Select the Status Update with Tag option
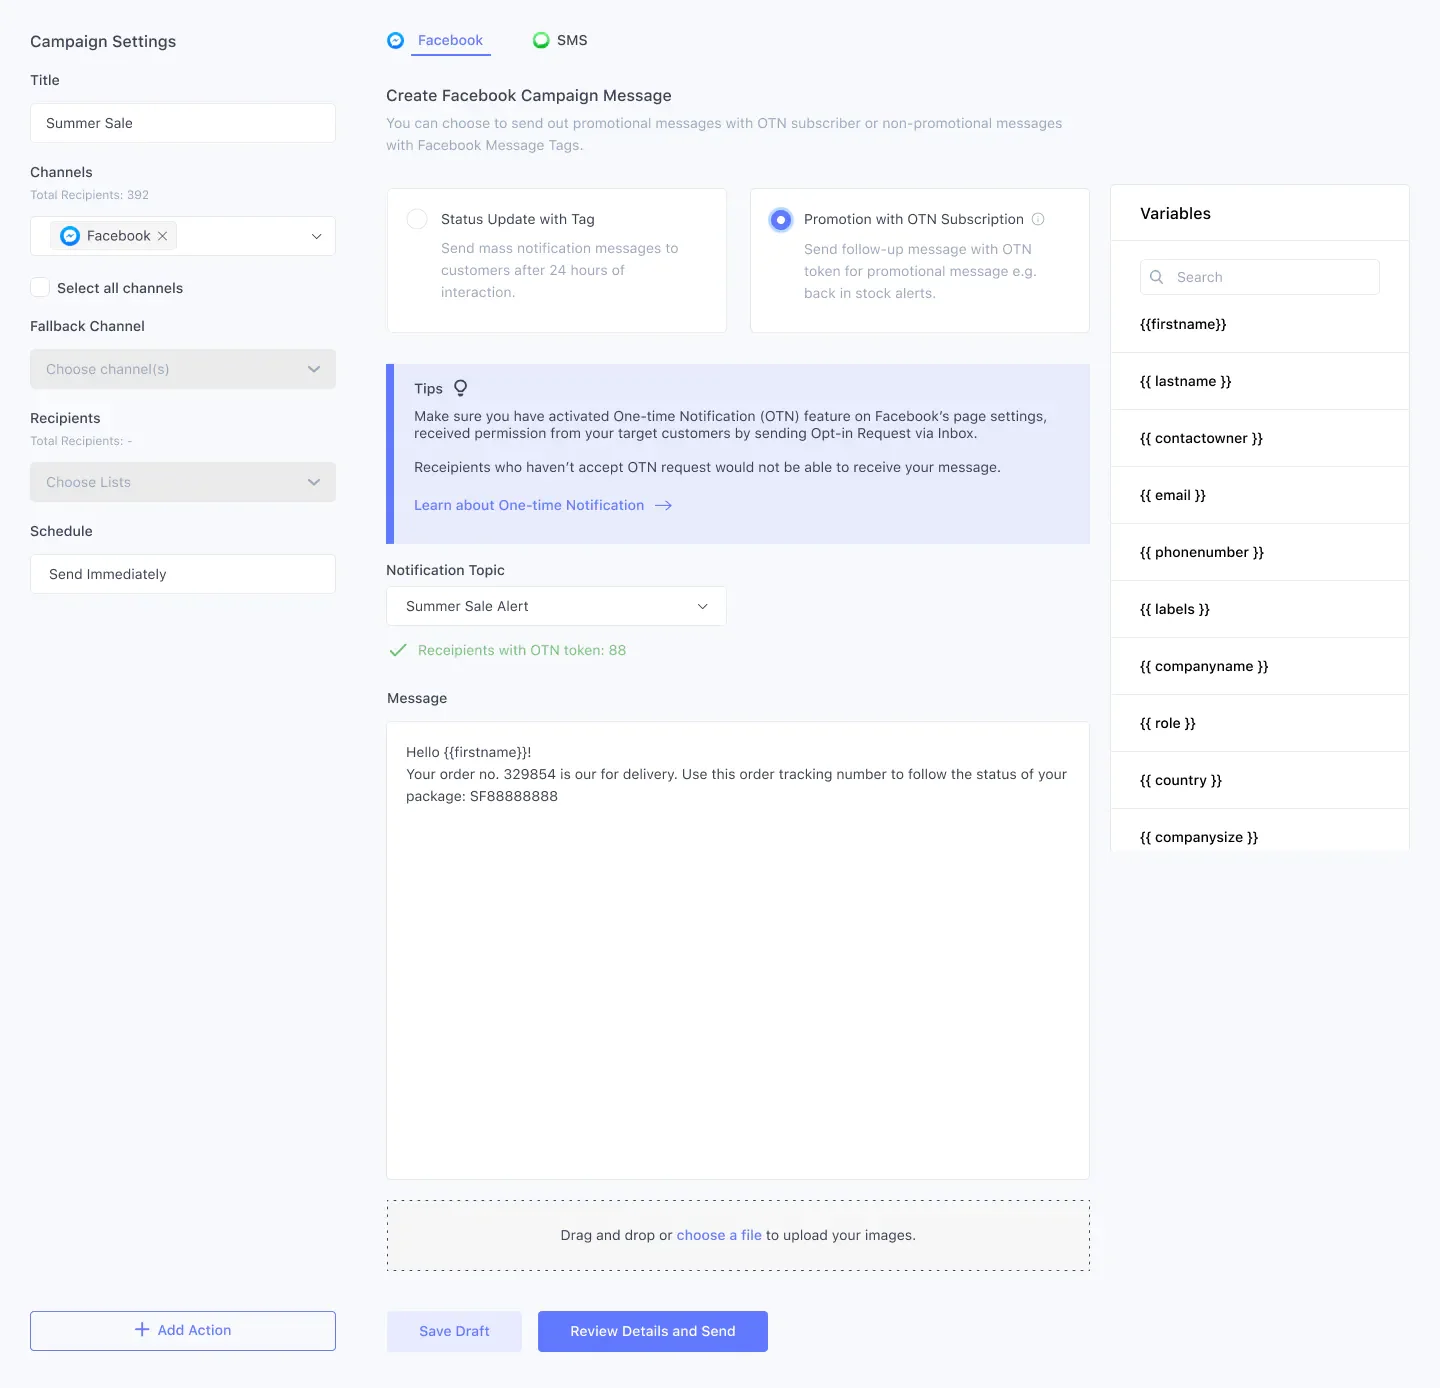This screenshot has height=1388, width=1440. point(417,219)
